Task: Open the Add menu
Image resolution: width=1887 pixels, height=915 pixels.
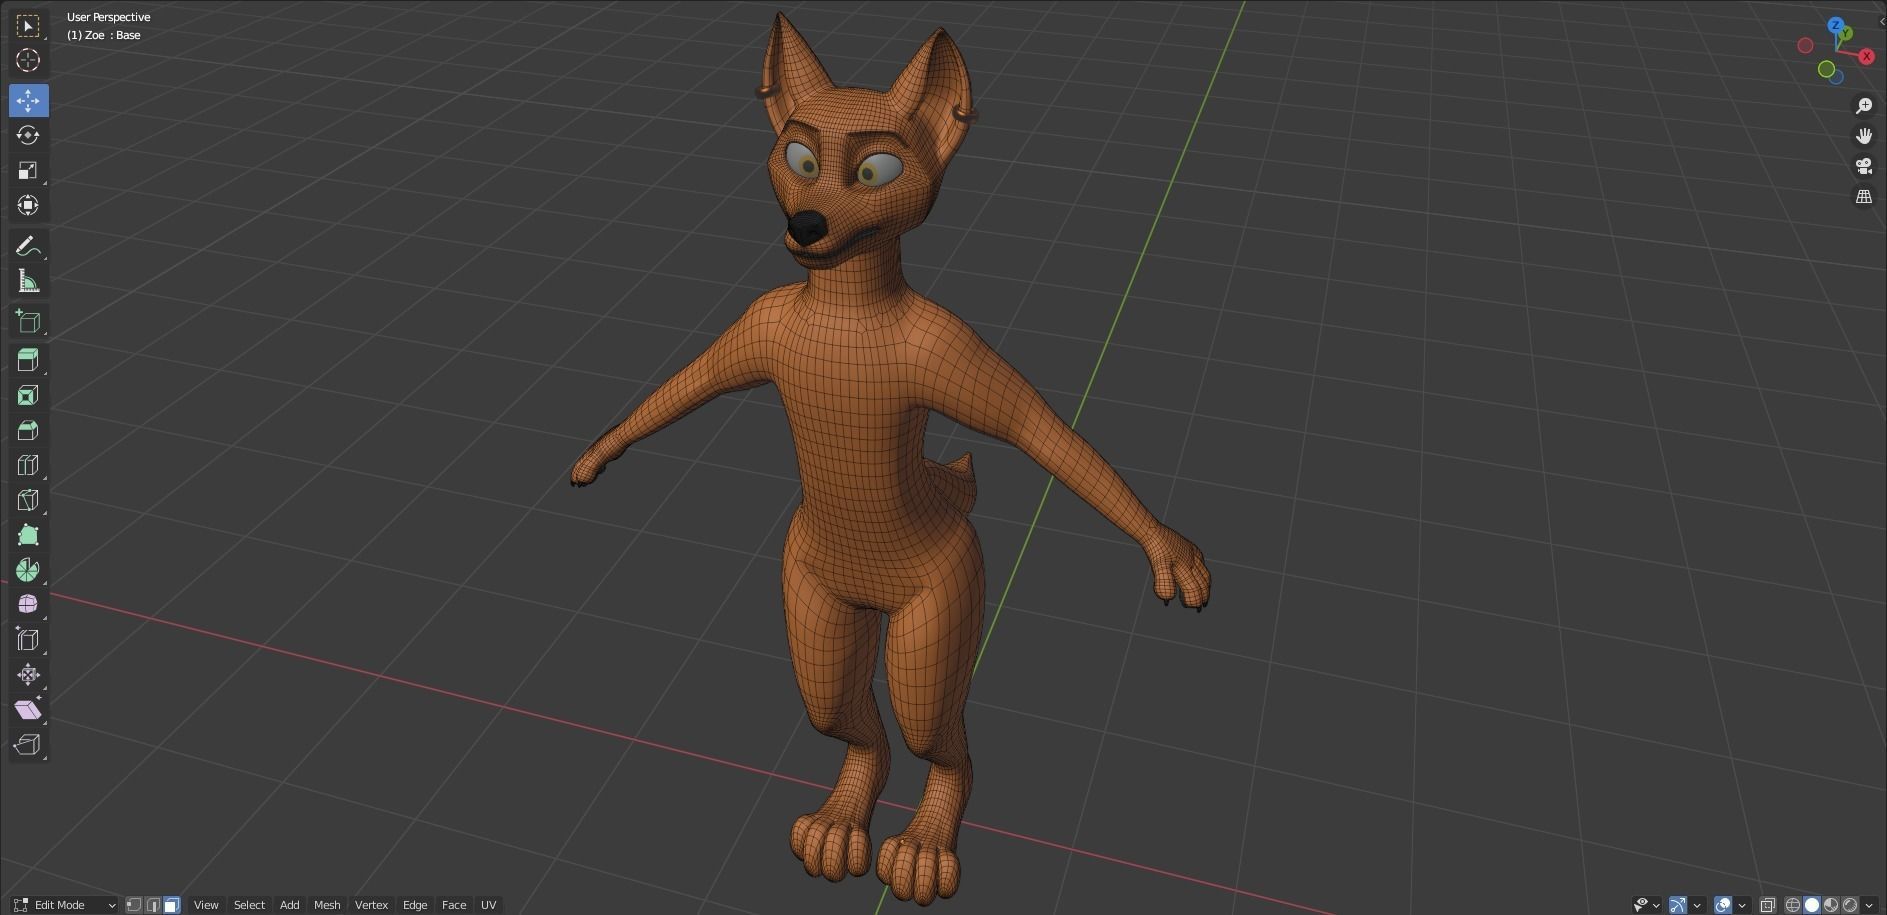Action: [x=289, y=905]
